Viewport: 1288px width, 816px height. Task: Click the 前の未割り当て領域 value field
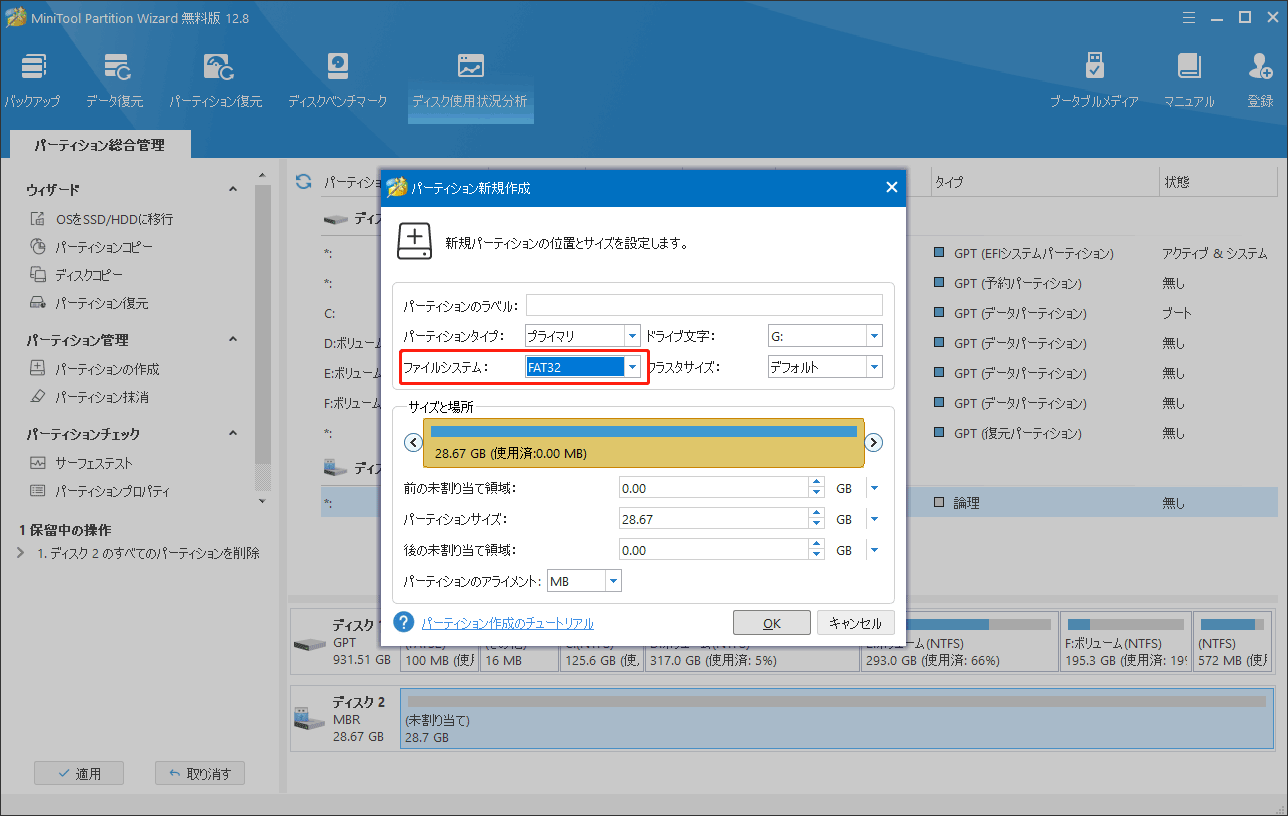coord(713,488)
